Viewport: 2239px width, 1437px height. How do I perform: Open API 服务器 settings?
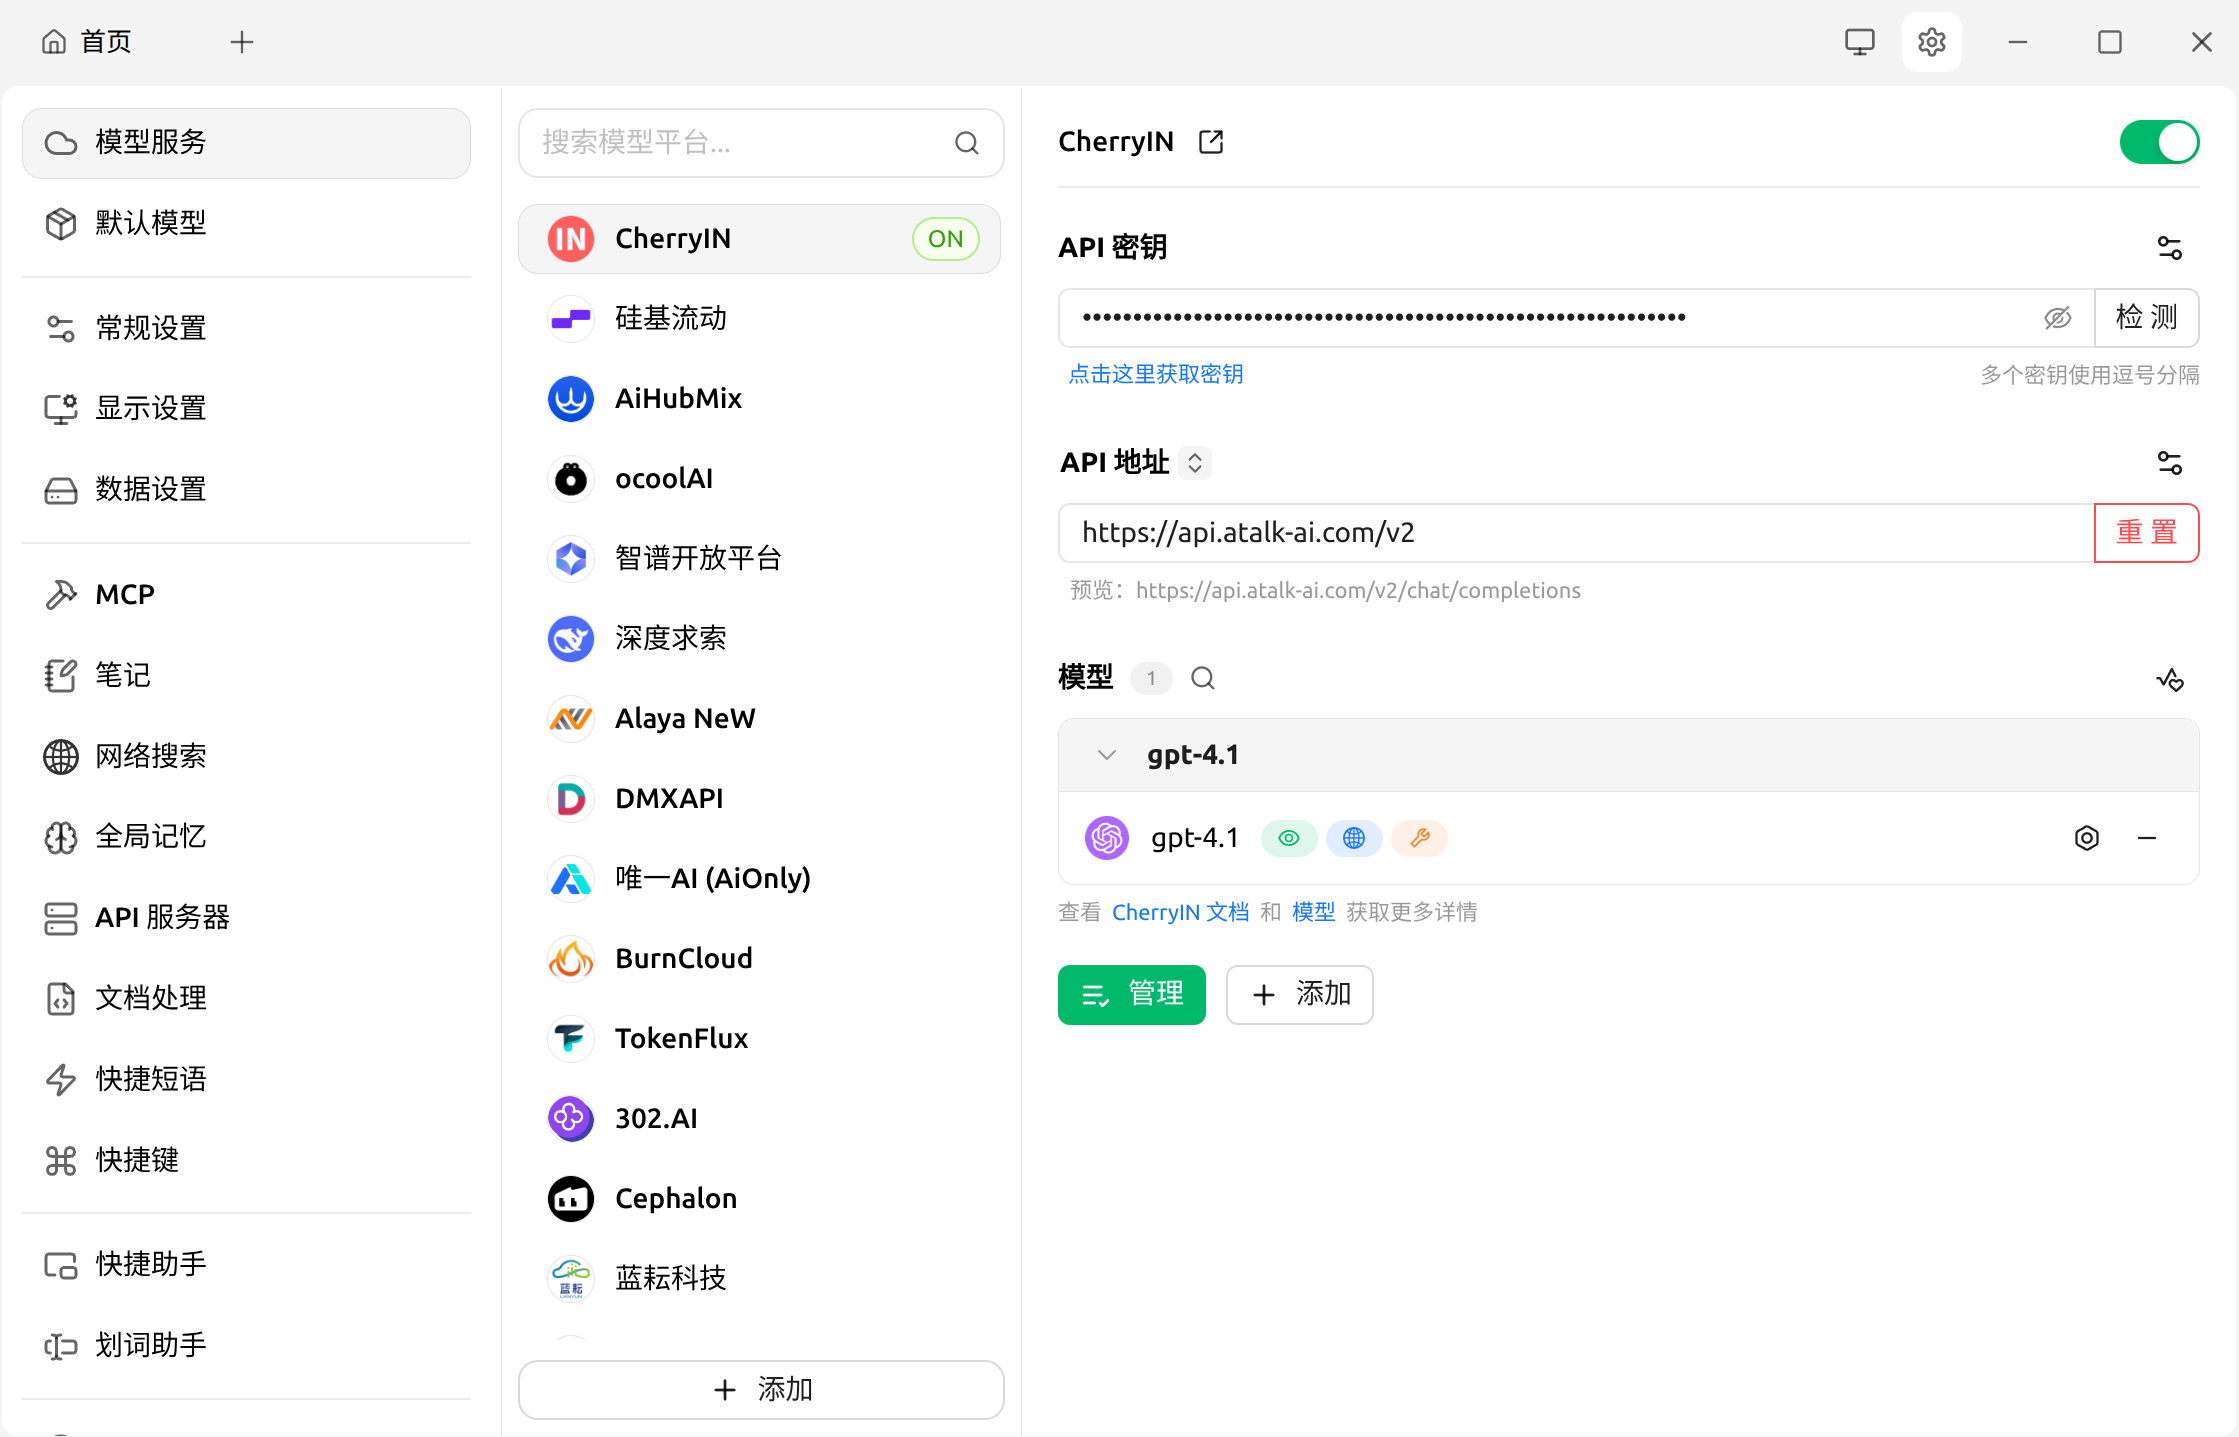pos(163,918)
